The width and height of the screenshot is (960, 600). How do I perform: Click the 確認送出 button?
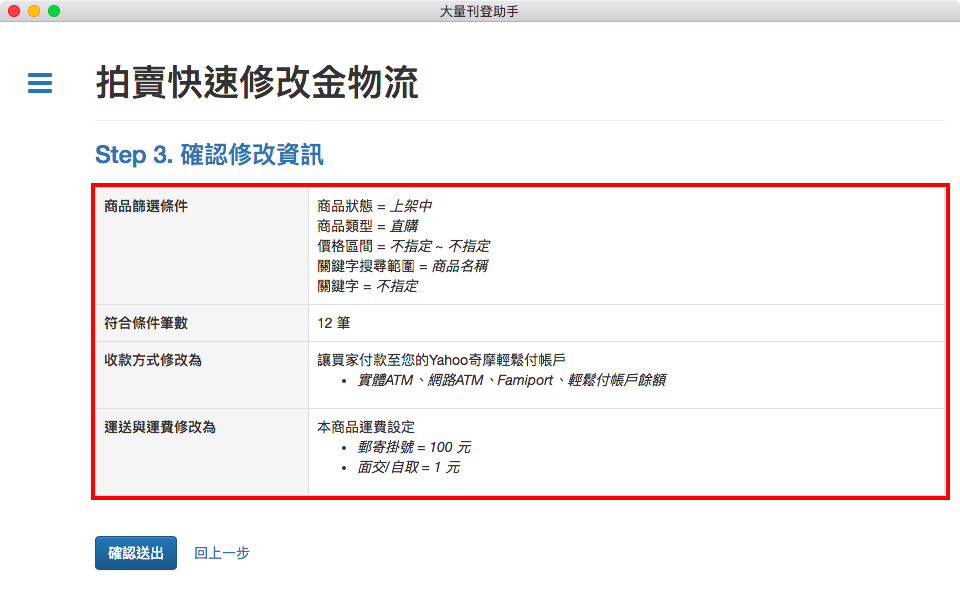136,553
